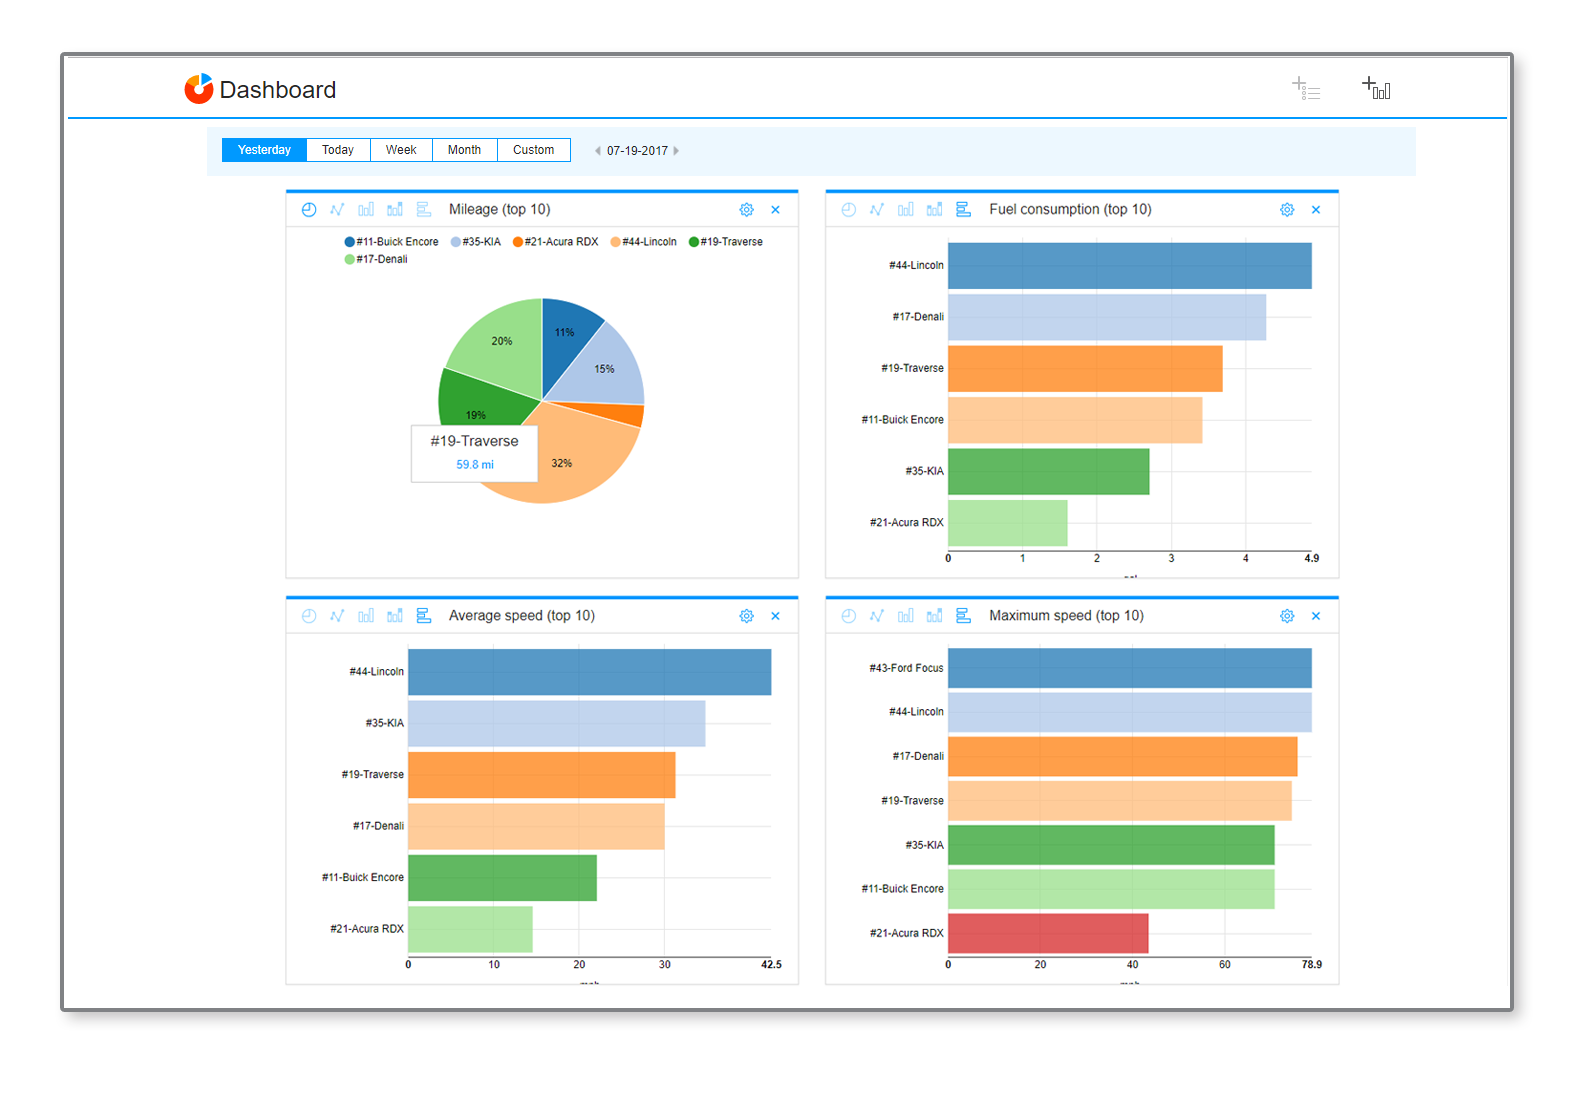Switch Fuel consumption to vertical bar chart
This screenshot has width=1592, height=1118.
[x=906, y=210]
